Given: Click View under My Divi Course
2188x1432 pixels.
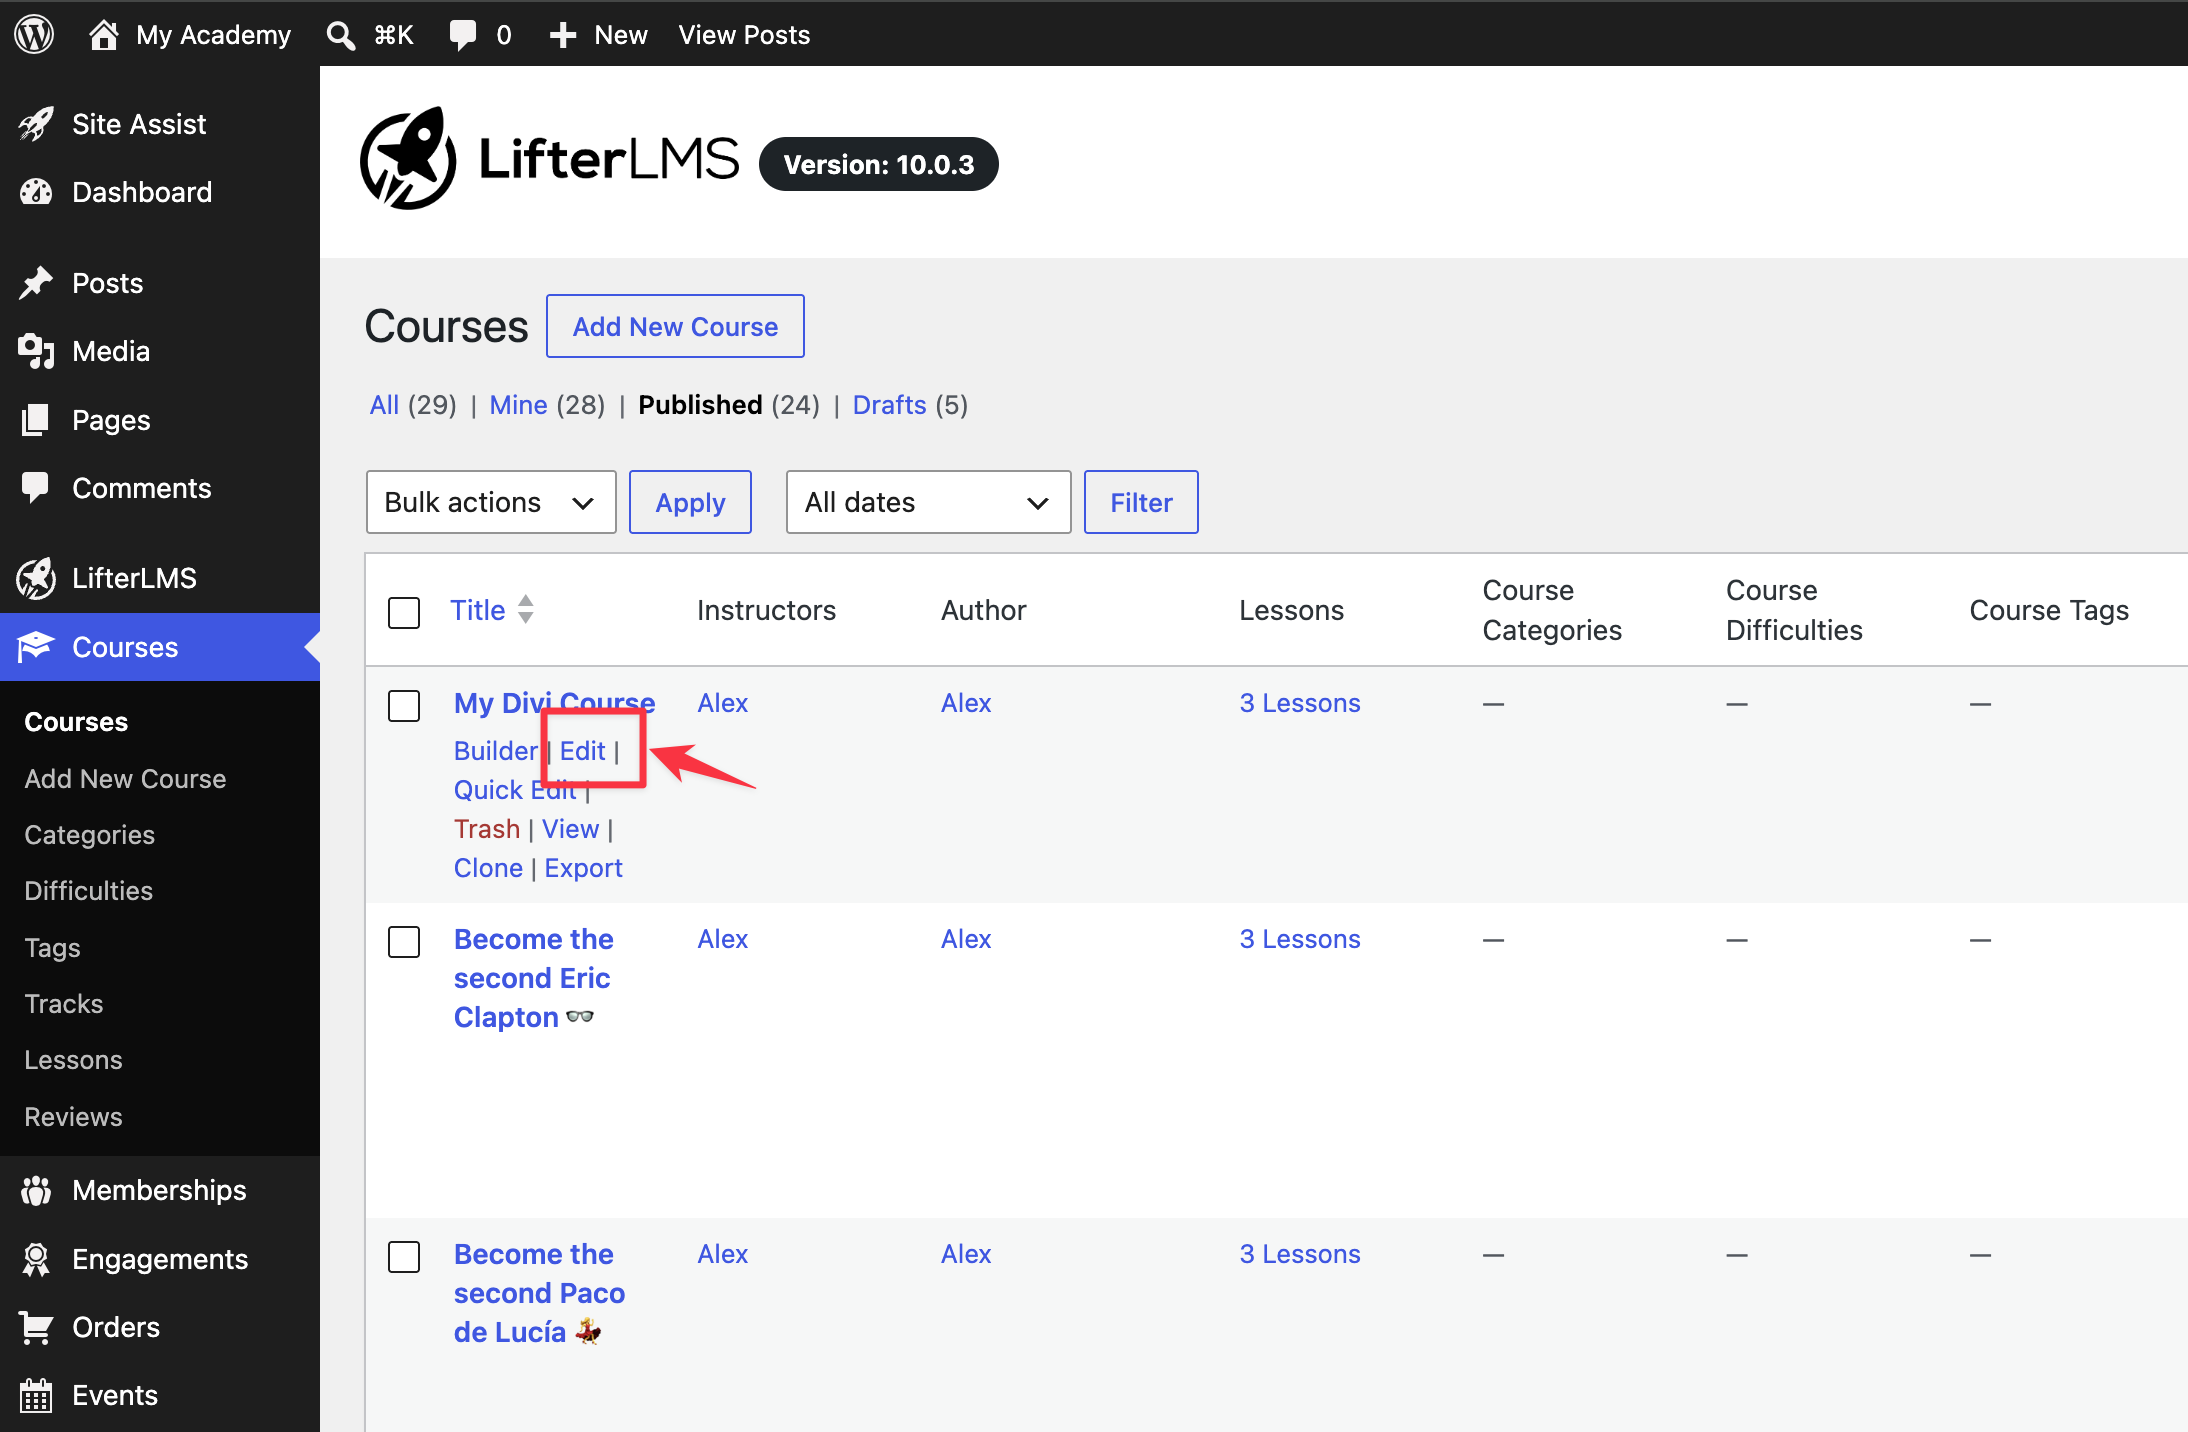Looking at the screenshot, I should (x=571, y=829).
